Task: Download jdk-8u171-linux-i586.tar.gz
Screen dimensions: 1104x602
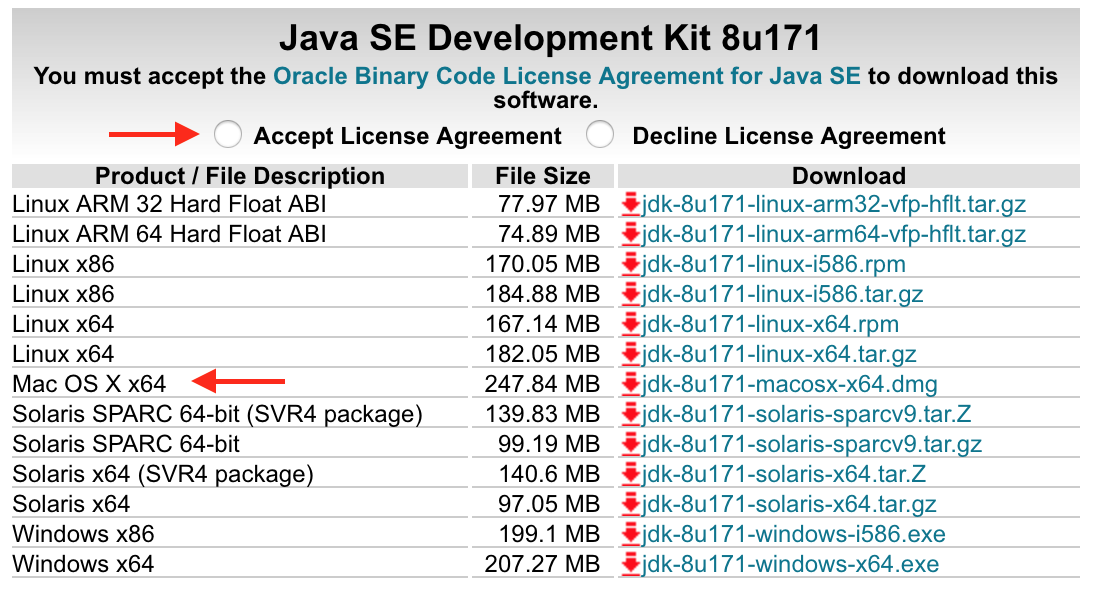Action: 782,294
